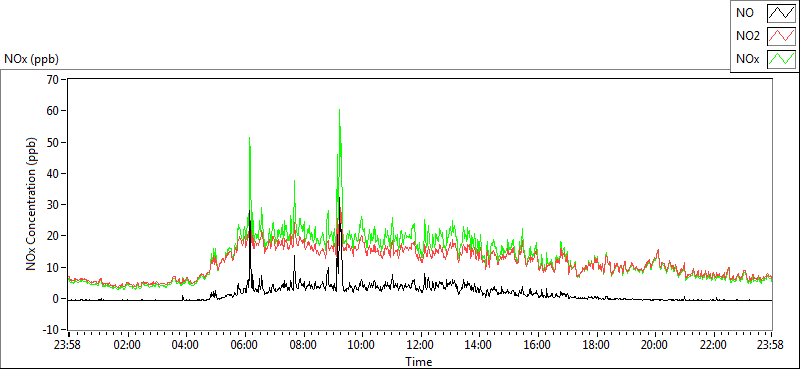This screenshot has height=369, width=800.
Task: Click the starting 23:58 x-axis label
Action: [x=68, y=345]
